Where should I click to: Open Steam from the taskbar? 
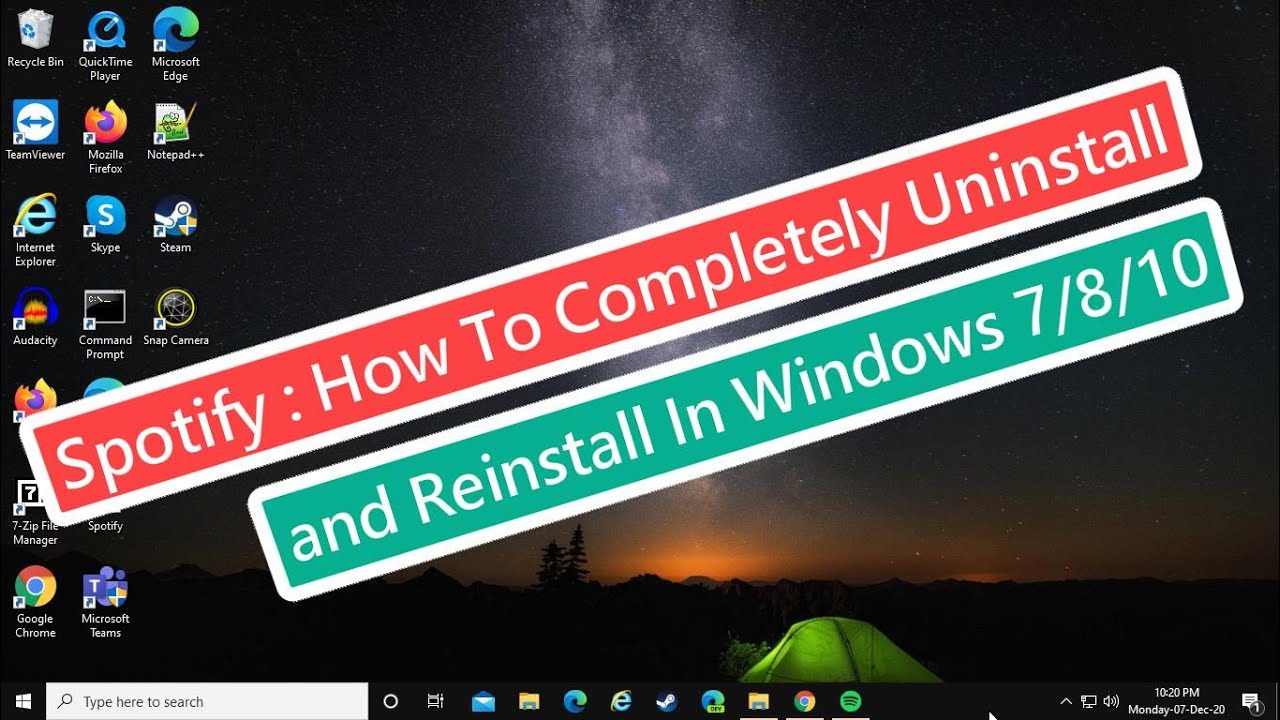(667, 701)
